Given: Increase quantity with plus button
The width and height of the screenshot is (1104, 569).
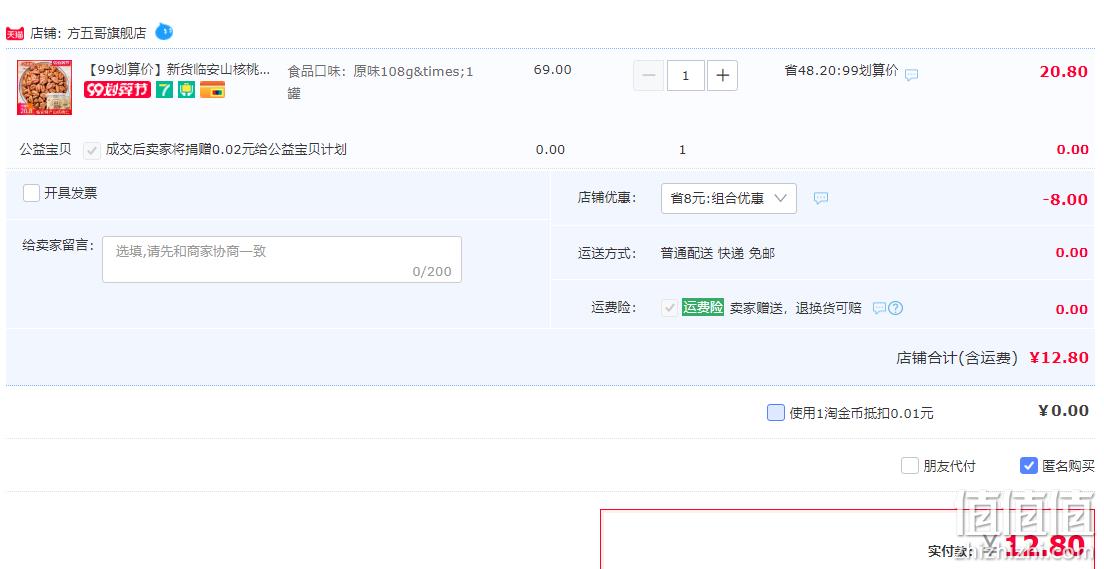Looking at the screenshot, I should (722, 75).
